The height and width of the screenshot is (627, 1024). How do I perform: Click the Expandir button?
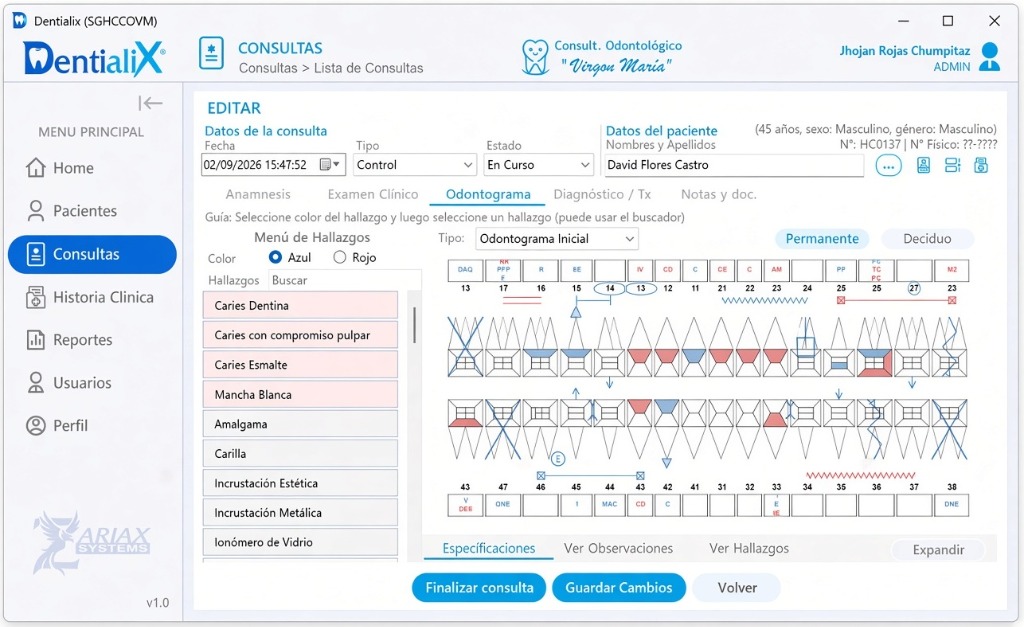click(938, 550)
